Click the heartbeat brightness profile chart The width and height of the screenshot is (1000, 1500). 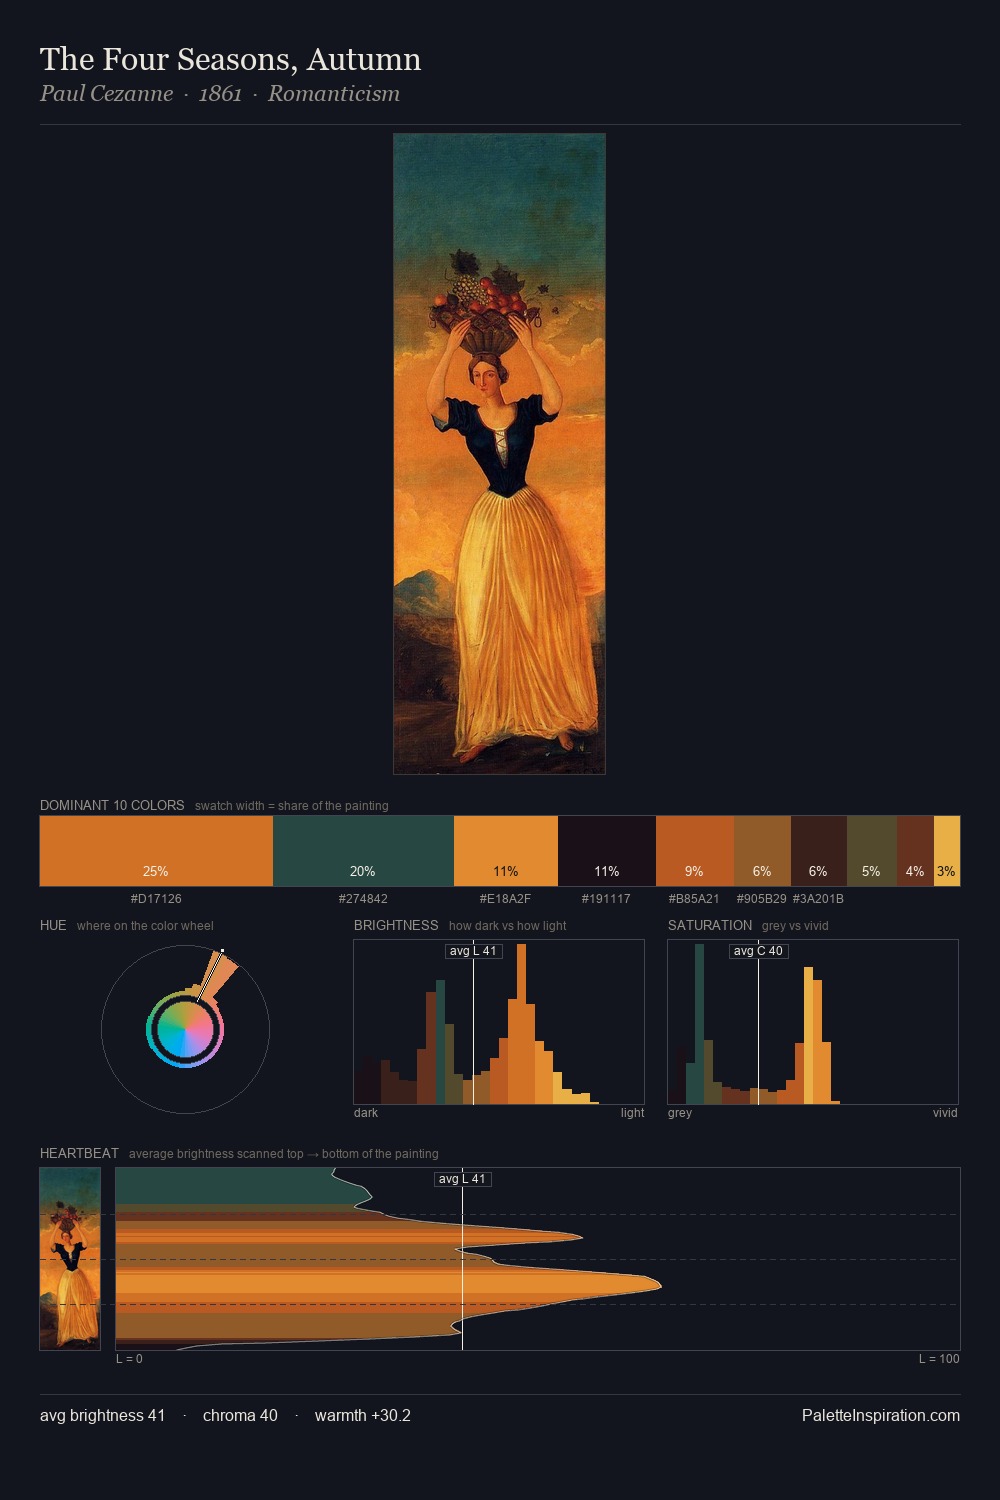[x=538, y=1259]
